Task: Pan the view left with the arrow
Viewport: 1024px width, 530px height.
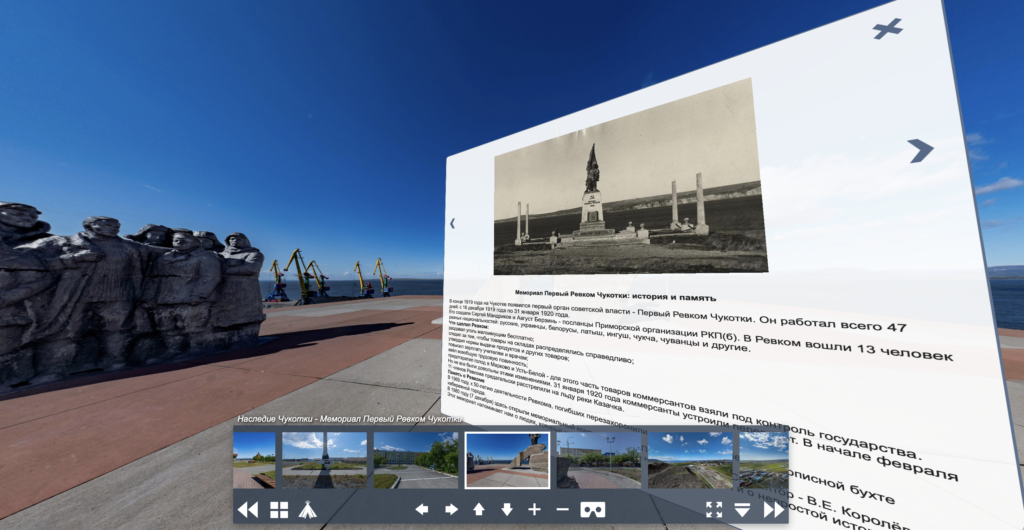Action: [422, 510]
